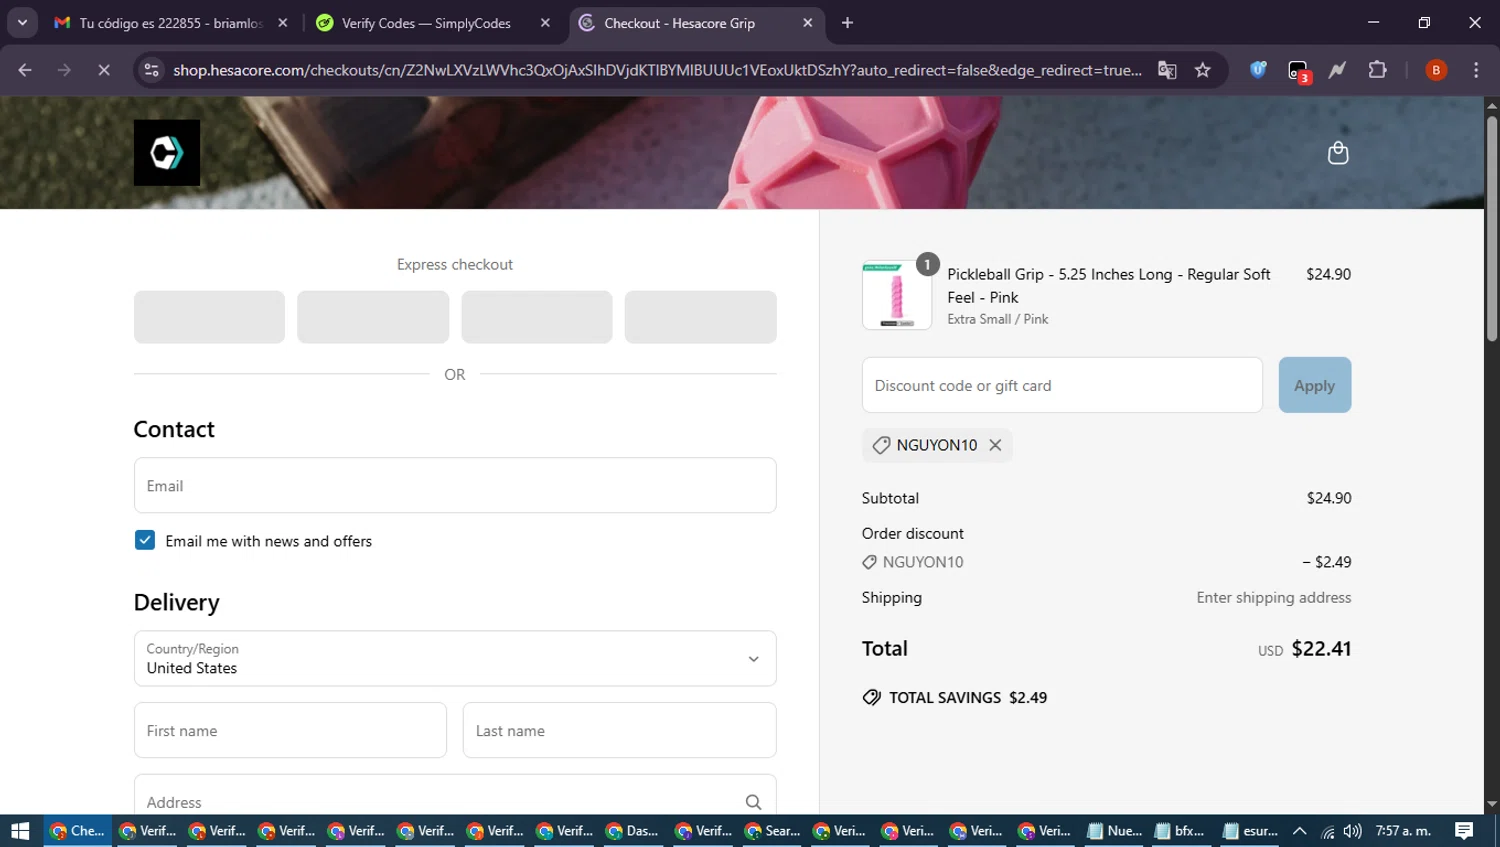Go back in browser history
Screen dimensions: 1500x847
pos(25,70)
